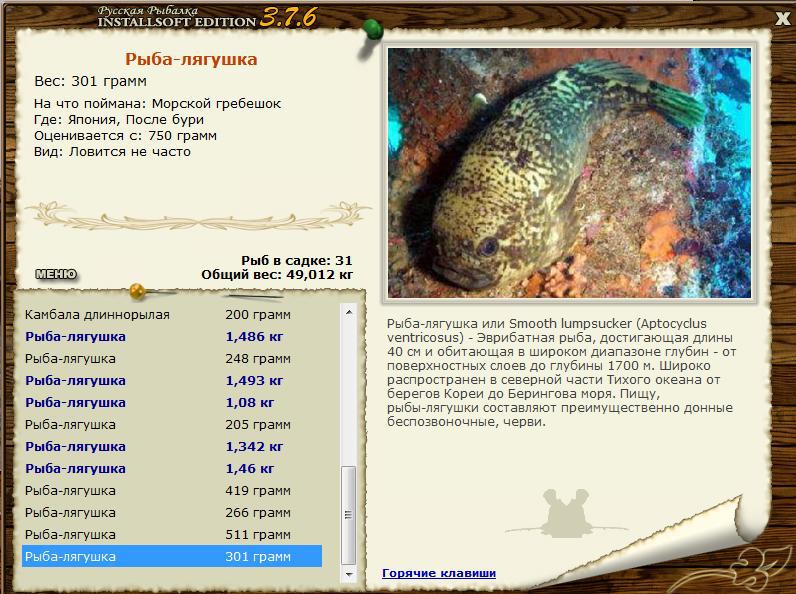This screenshot has height=594, width=796.
Task: Click the scroll down arrow in fish list
Action: (349, 575)
